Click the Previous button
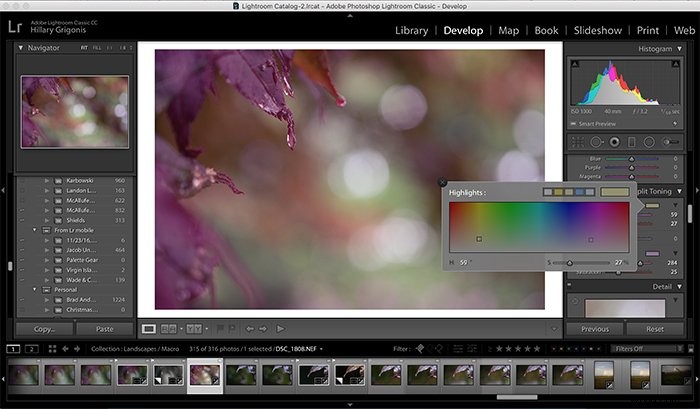Screen dimensions: 700x409 [x=595, y=329]
